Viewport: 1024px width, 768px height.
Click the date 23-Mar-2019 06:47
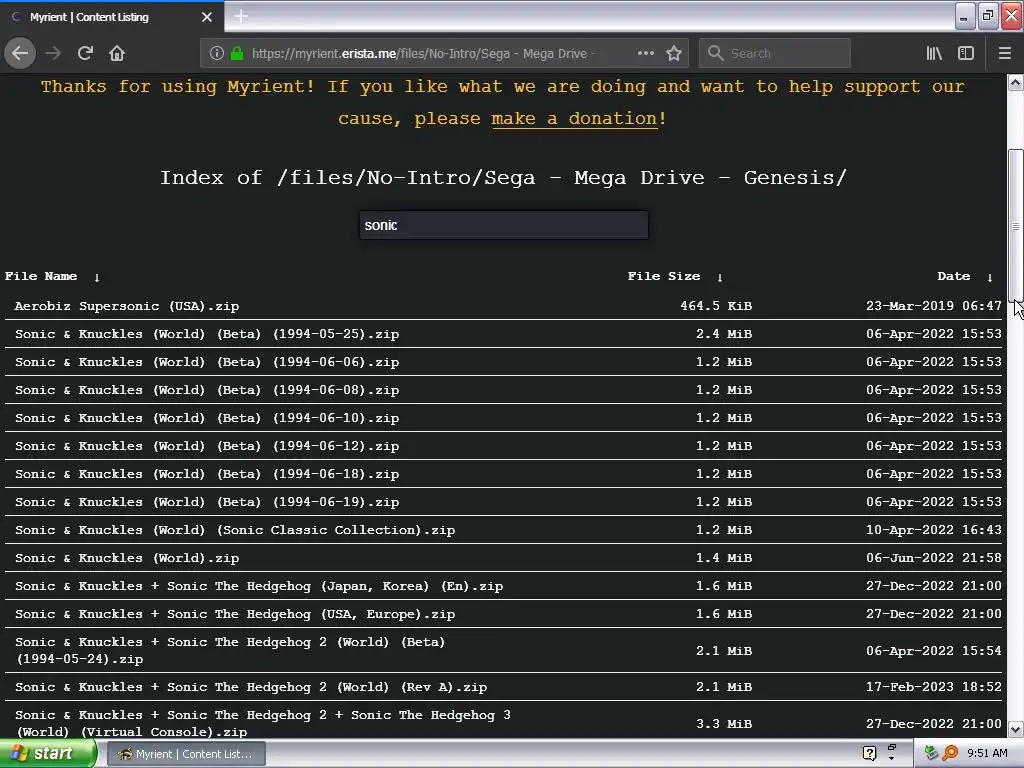click(x=933, y=306)
